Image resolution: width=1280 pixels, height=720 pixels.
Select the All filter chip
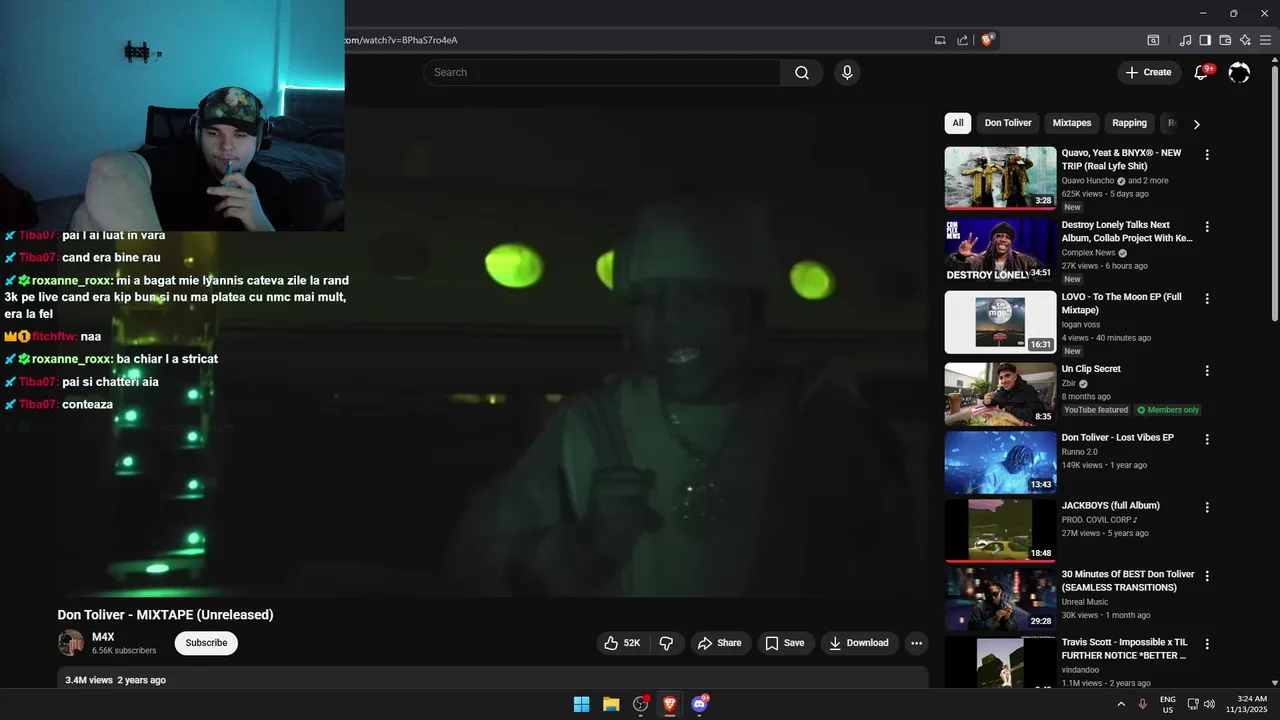point(958,123)
